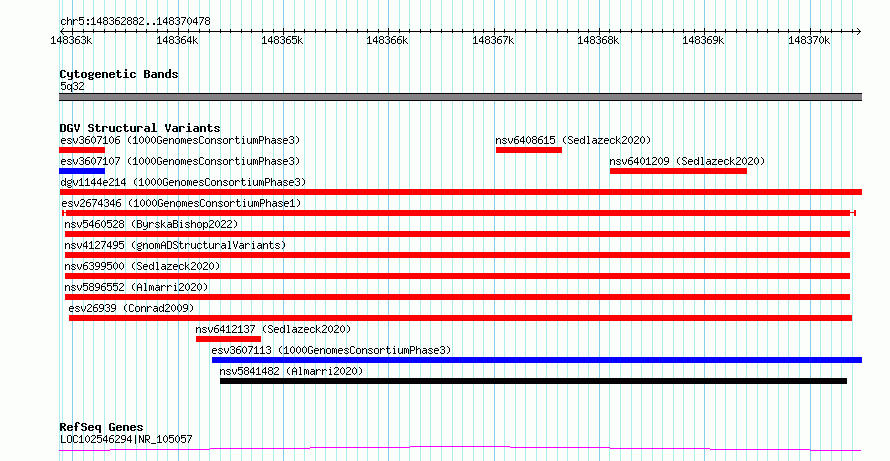The height and width of the screenshot is (461, 890).
Task: Select the nsv6399500 Sedlazeck2020 bar
Action: (x=457, y=276)
